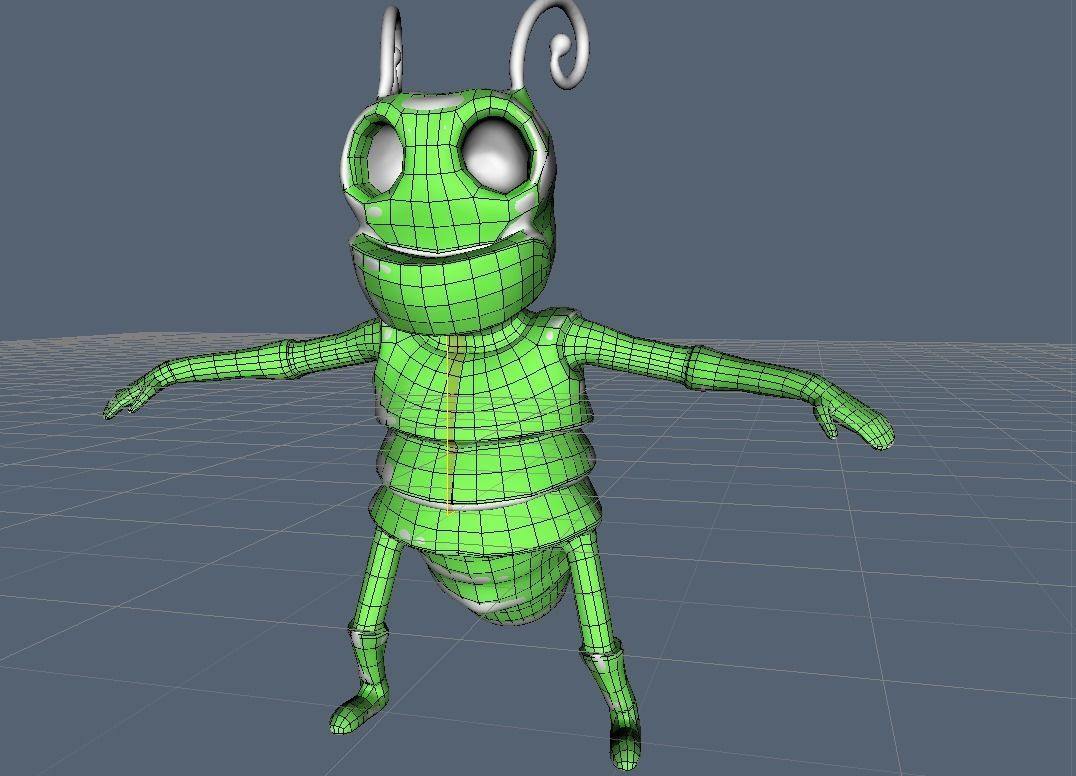Select the straight uncurled antenna on the model

pyautogui.click(x=390, y=51)
